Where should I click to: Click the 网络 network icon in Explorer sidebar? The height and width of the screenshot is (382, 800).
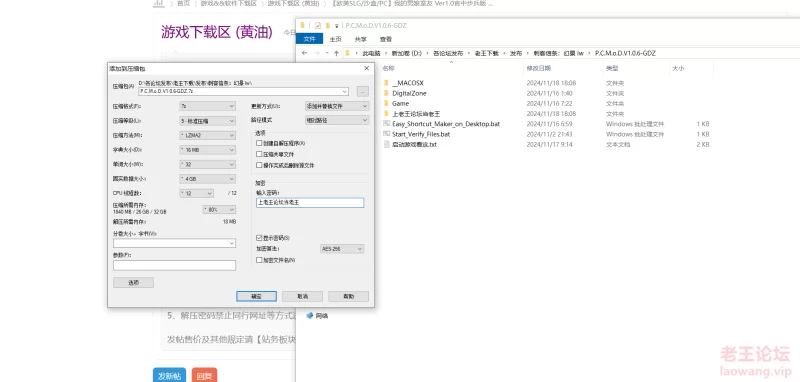(x=309, y=316)
